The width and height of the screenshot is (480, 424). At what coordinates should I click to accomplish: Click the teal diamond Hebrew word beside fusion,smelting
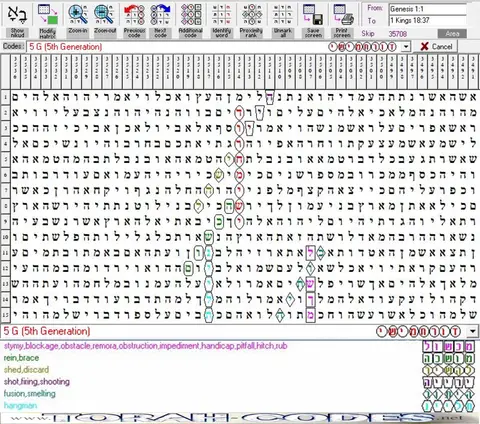(448, 394)
